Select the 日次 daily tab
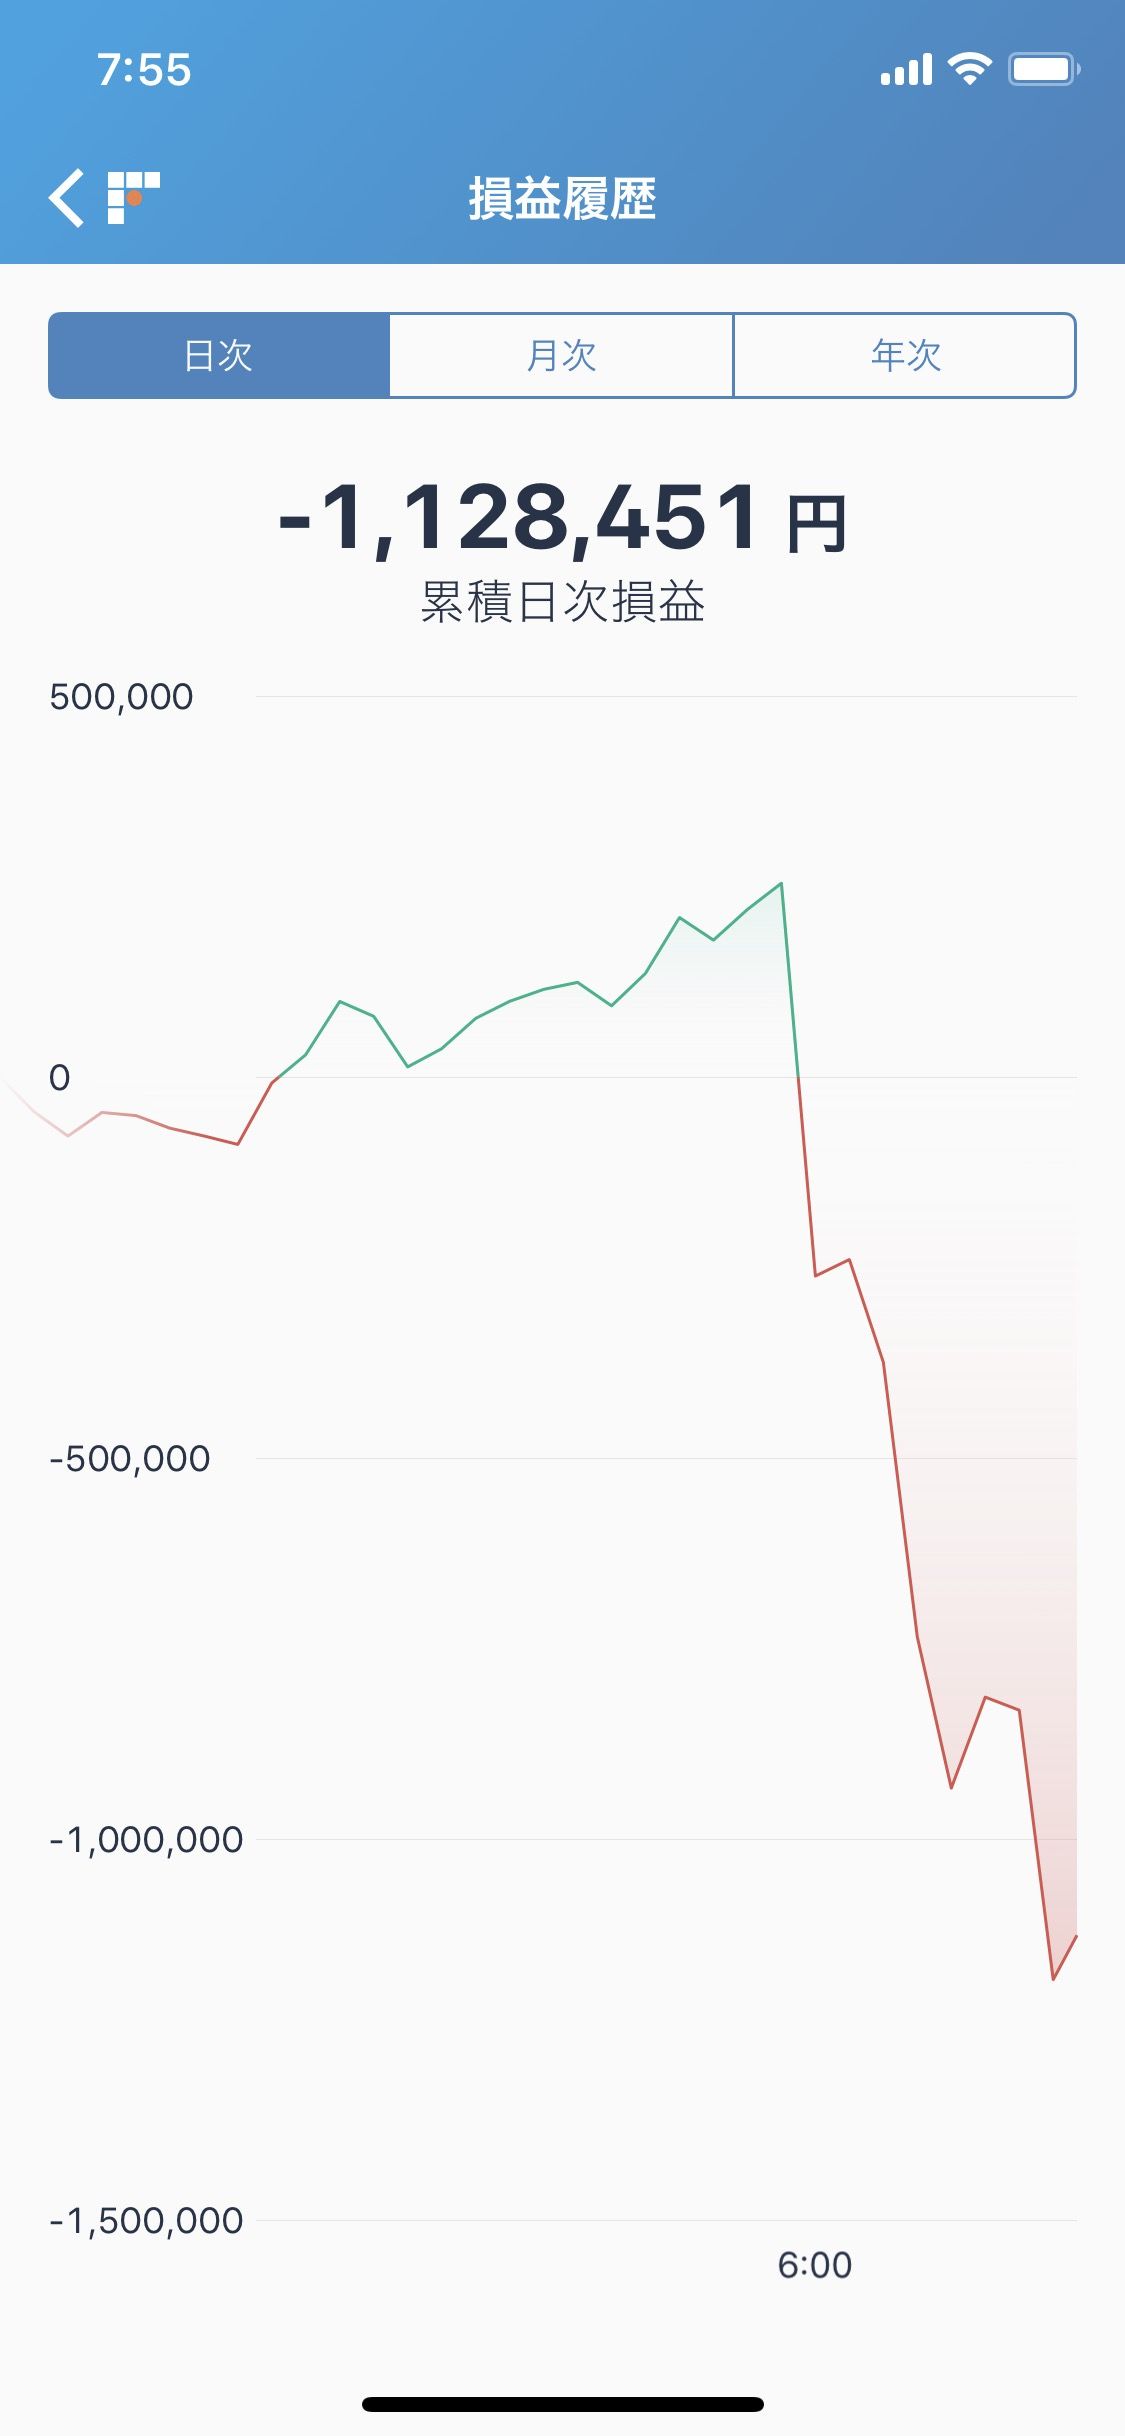Image resolution: width=1125 pixels, height=2436 pixels. click(x=219, y=356)
